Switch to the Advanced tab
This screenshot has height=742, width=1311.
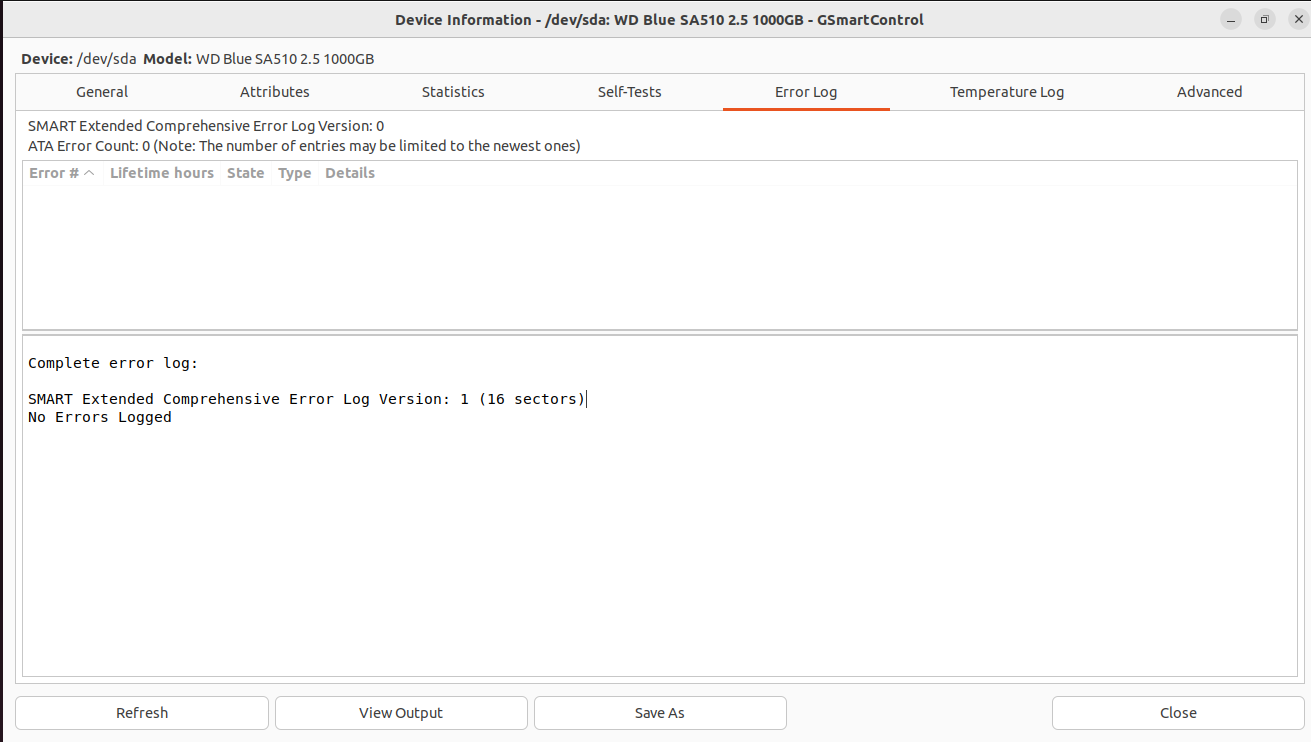[1209, 92]
